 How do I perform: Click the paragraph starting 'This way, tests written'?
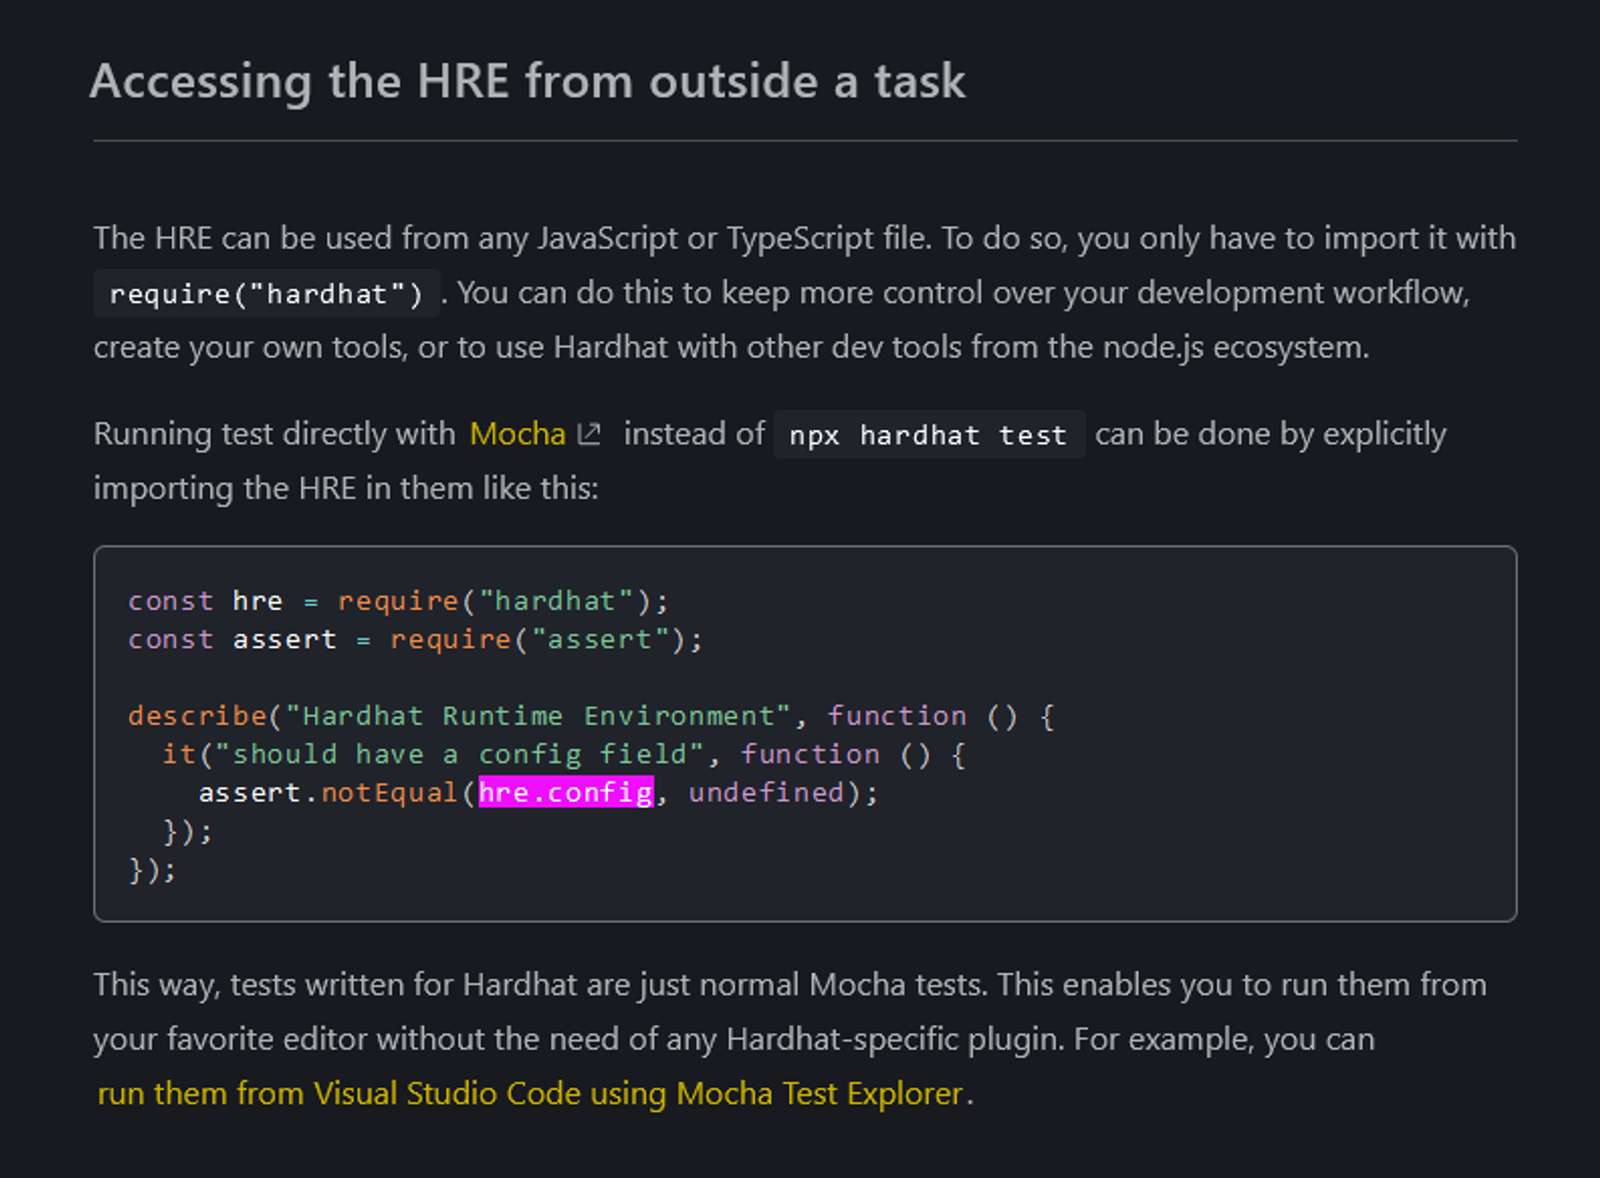tap(790, 1039)
